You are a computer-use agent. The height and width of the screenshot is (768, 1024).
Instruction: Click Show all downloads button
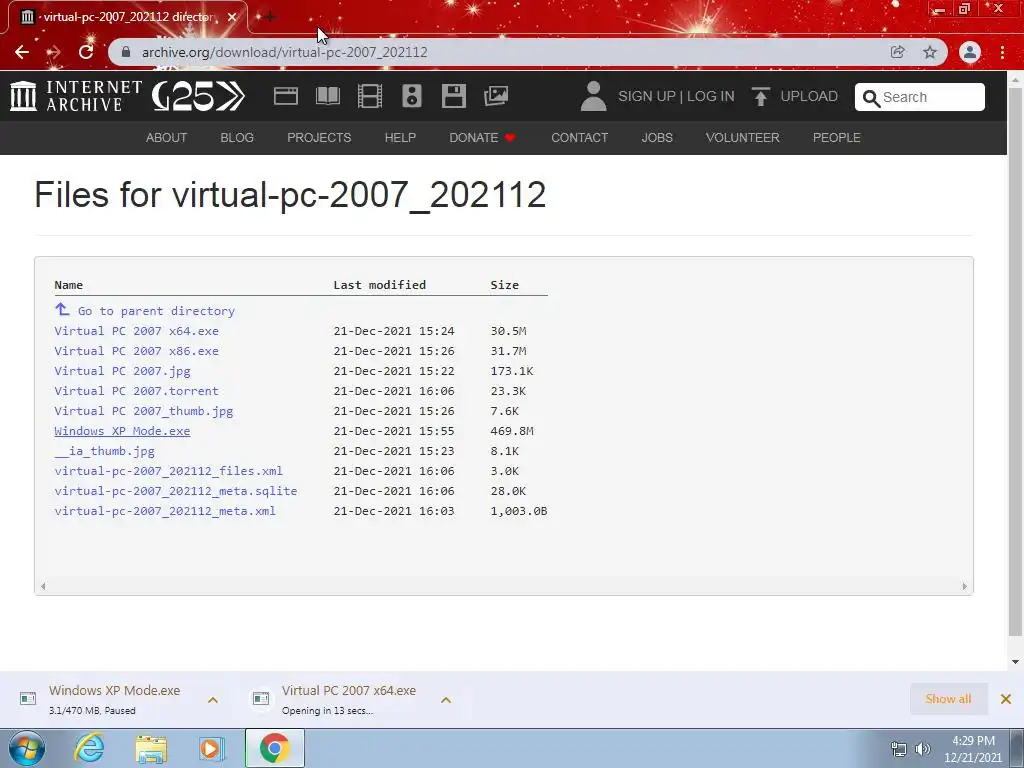coord(948,699)
